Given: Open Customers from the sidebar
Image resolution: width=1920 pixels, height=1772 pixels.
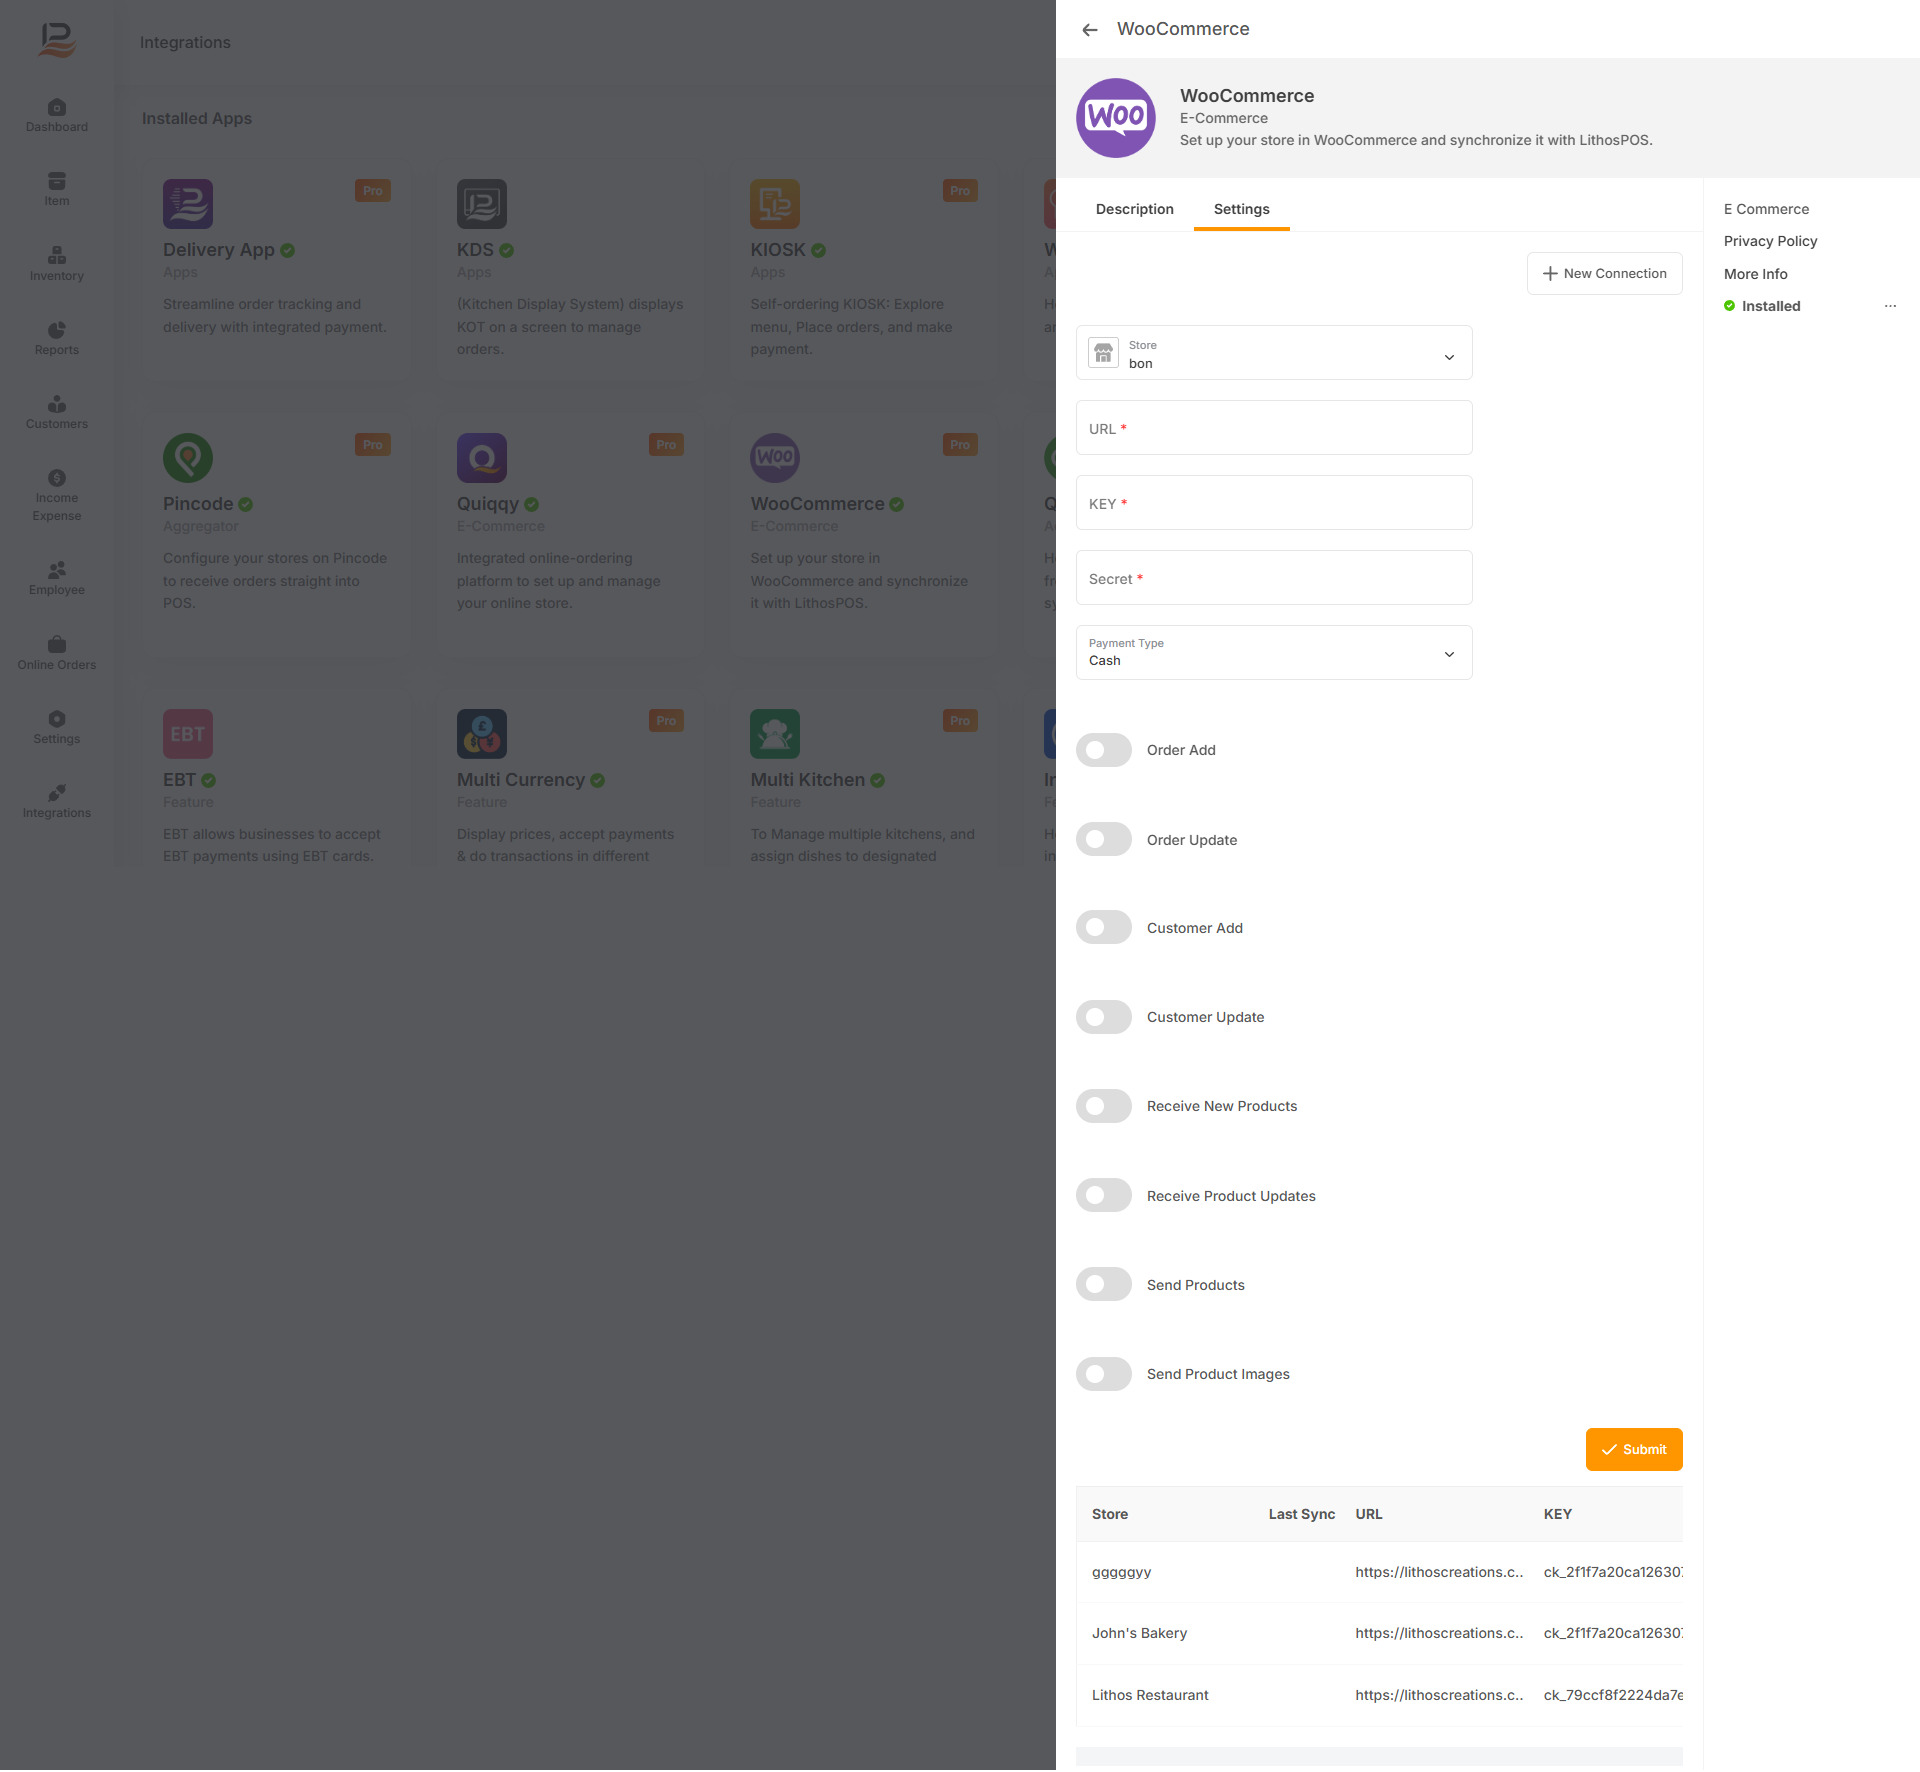Looking at the screenshot, I should [57, 412].
